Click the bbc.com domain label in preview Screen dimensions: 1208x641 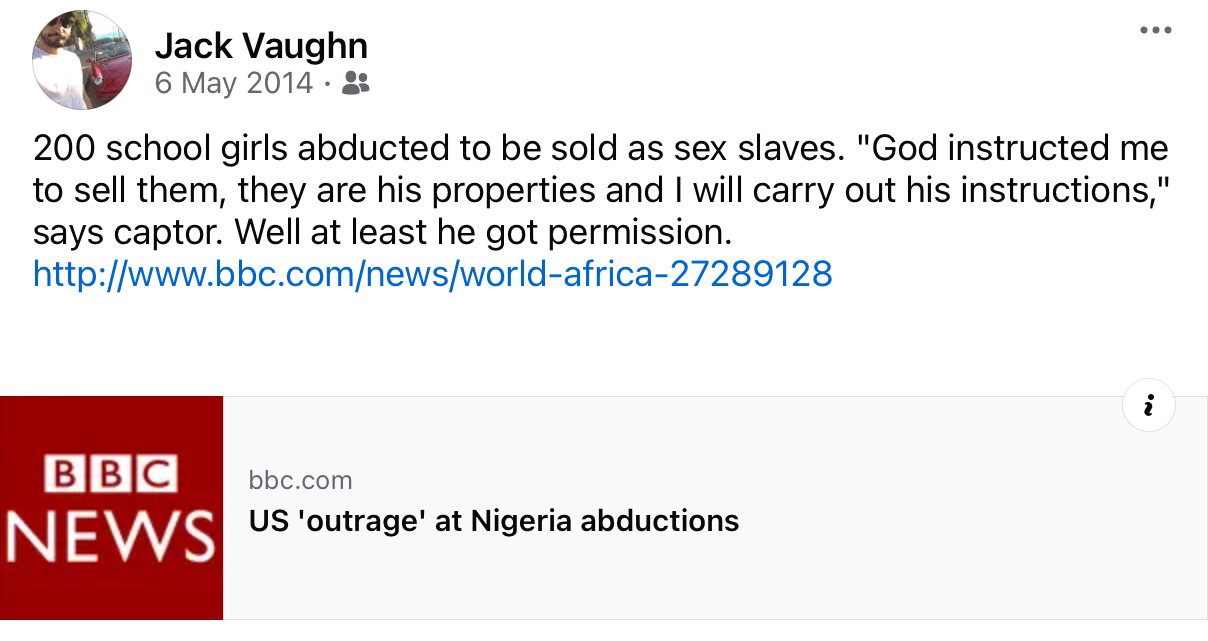pos(300,481)
